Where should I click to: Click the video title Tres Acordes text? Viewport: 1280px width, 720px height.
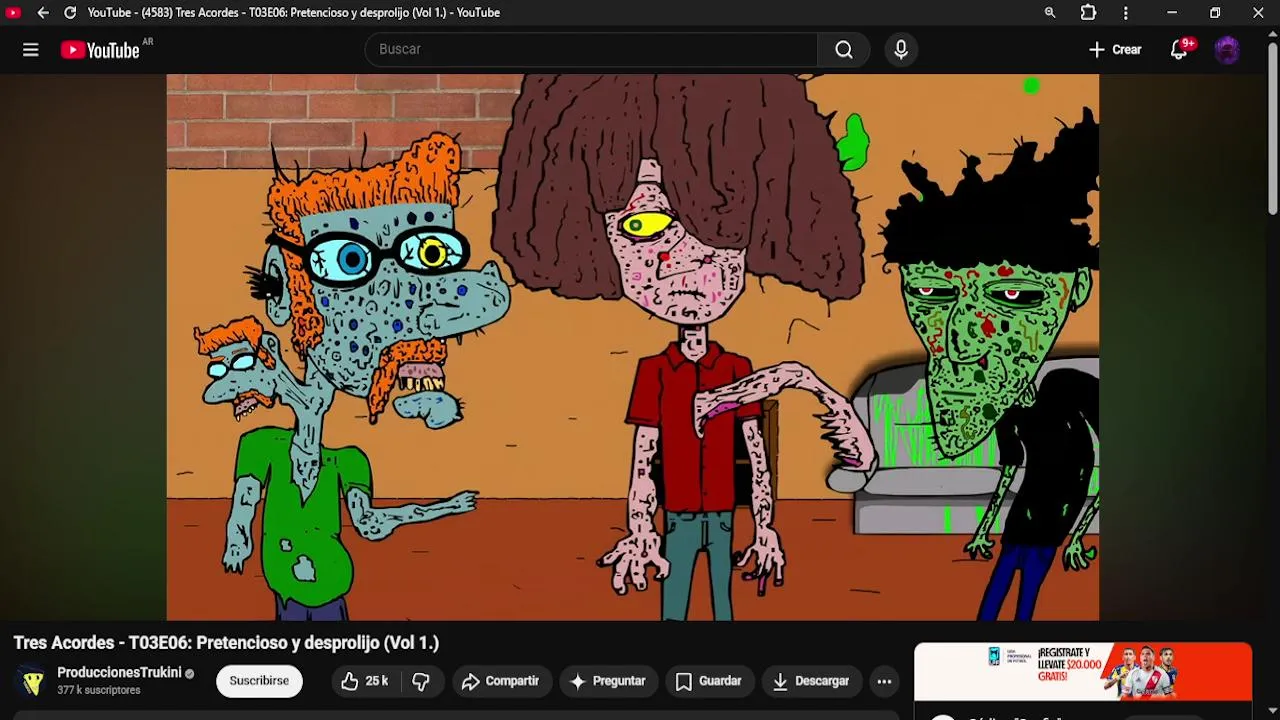point(226,643)
